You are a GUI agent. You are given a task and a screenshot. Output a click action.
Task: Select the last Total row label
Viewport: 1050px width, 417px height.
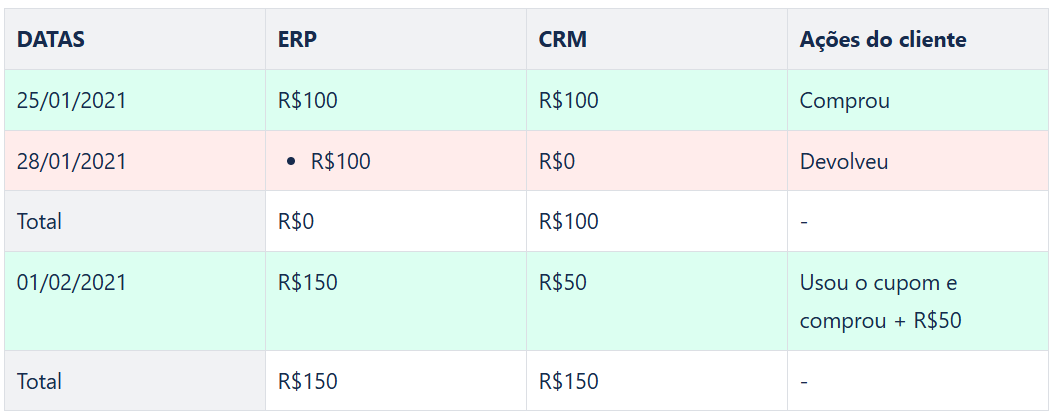pyautogui.click(x=135, y=381)
